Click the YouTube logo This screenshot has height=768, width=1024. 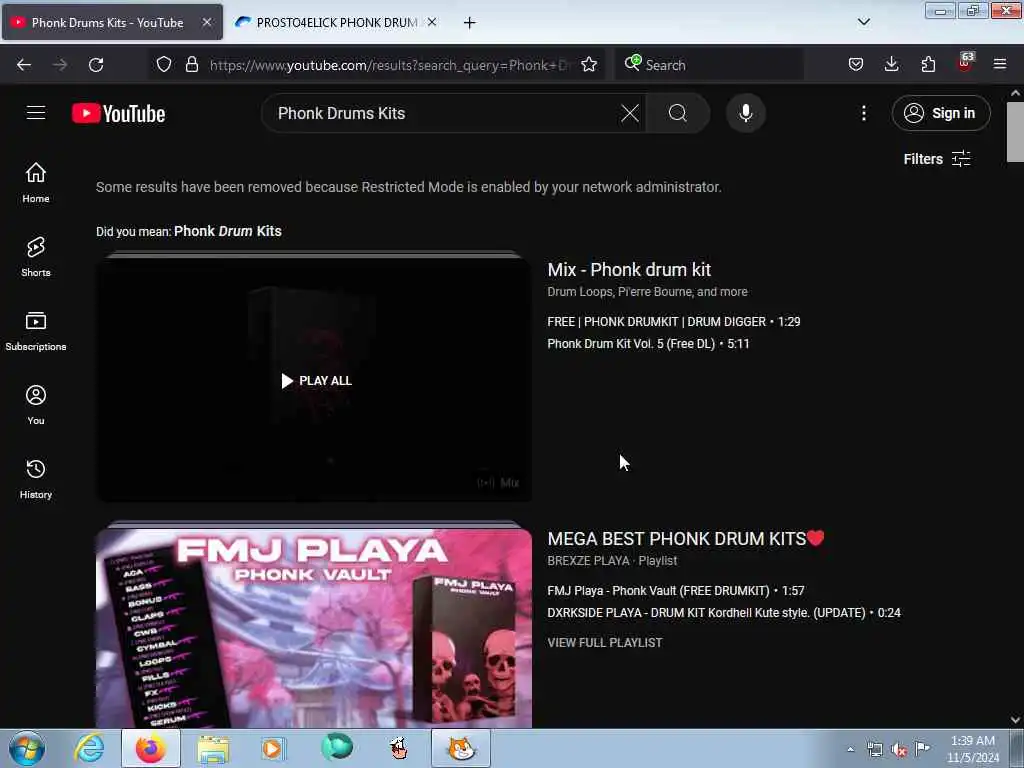118,114
